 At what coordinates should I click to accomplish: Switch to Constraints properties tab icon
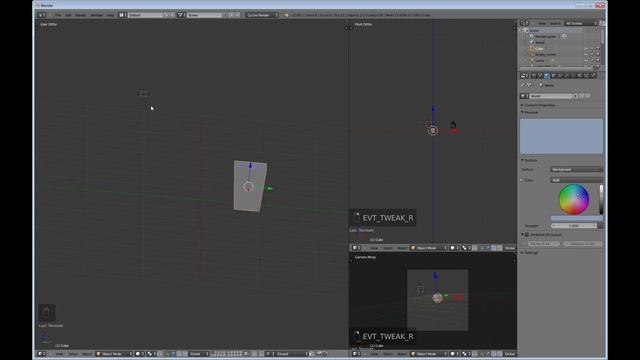[560, 76]
